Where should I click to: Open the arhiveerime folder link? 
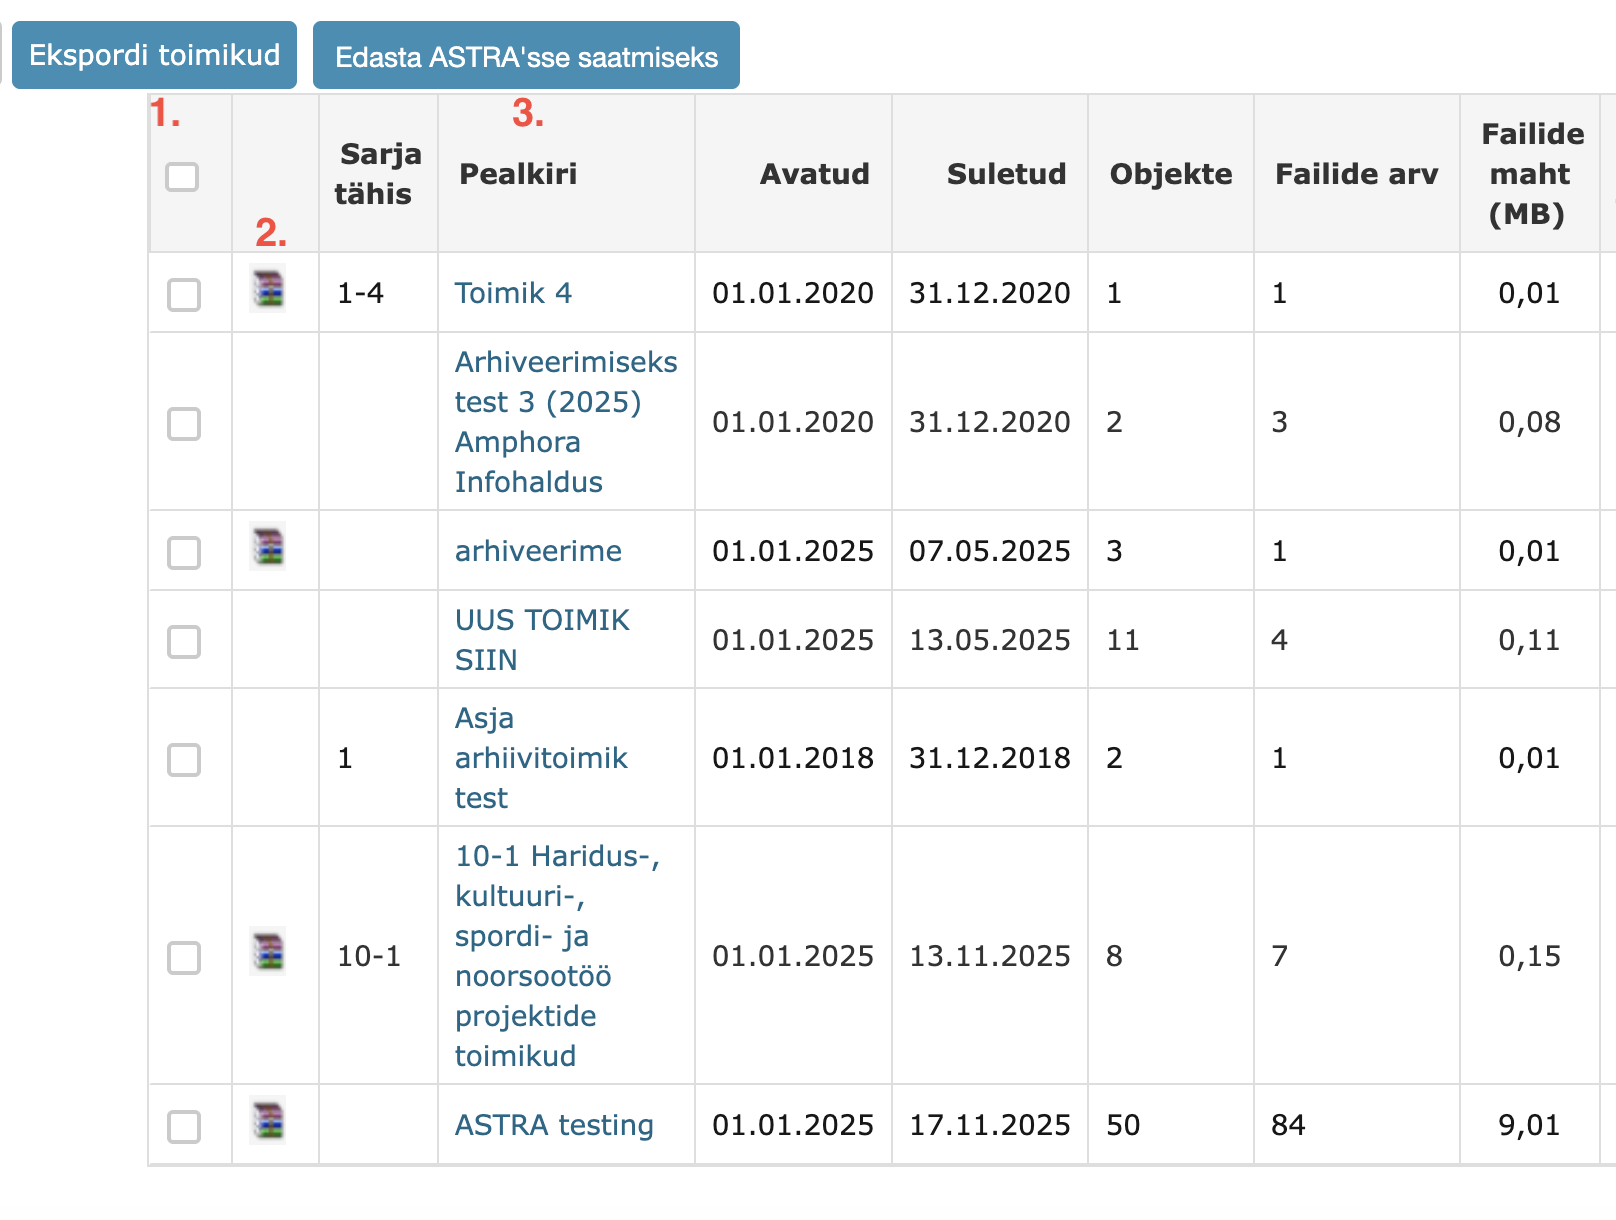click(538, 551)
